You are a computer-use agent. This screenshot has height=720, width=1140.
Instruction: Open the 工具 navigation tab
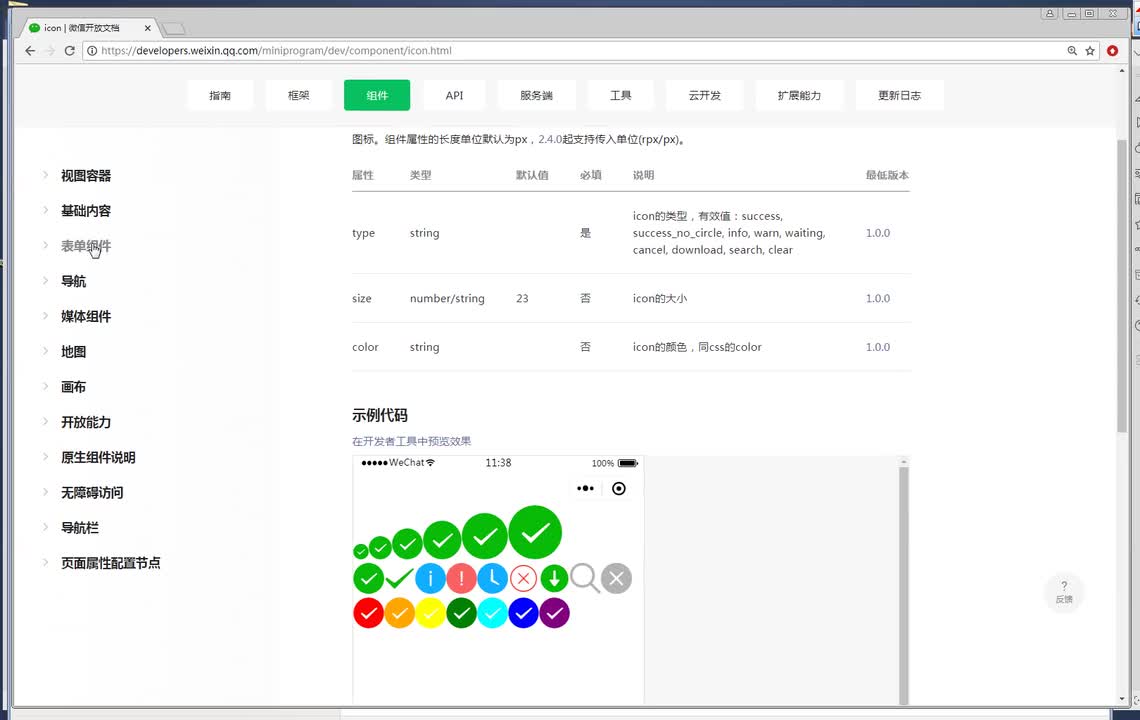tap(621, 95)
